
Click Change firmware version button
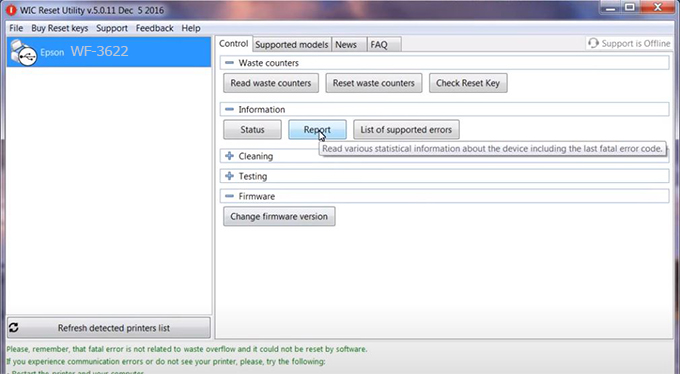coord(279,216)
